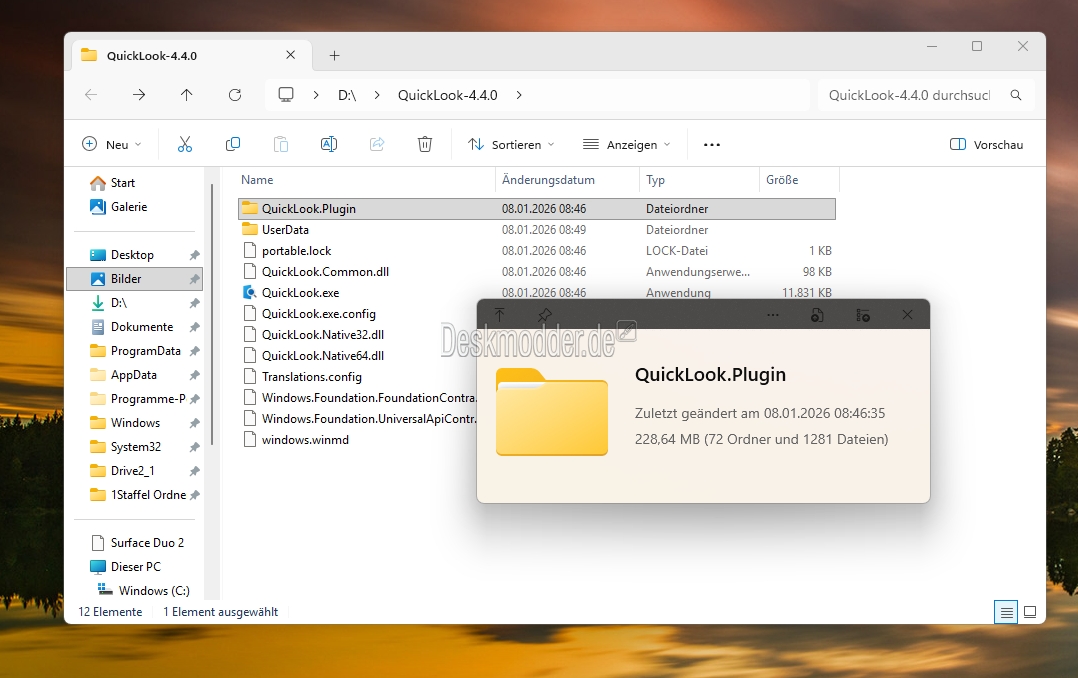Open more options in QuickLook preview
Image resolution: width=1078 pixels, height=678 pixels.
click(x=773, y=315)
